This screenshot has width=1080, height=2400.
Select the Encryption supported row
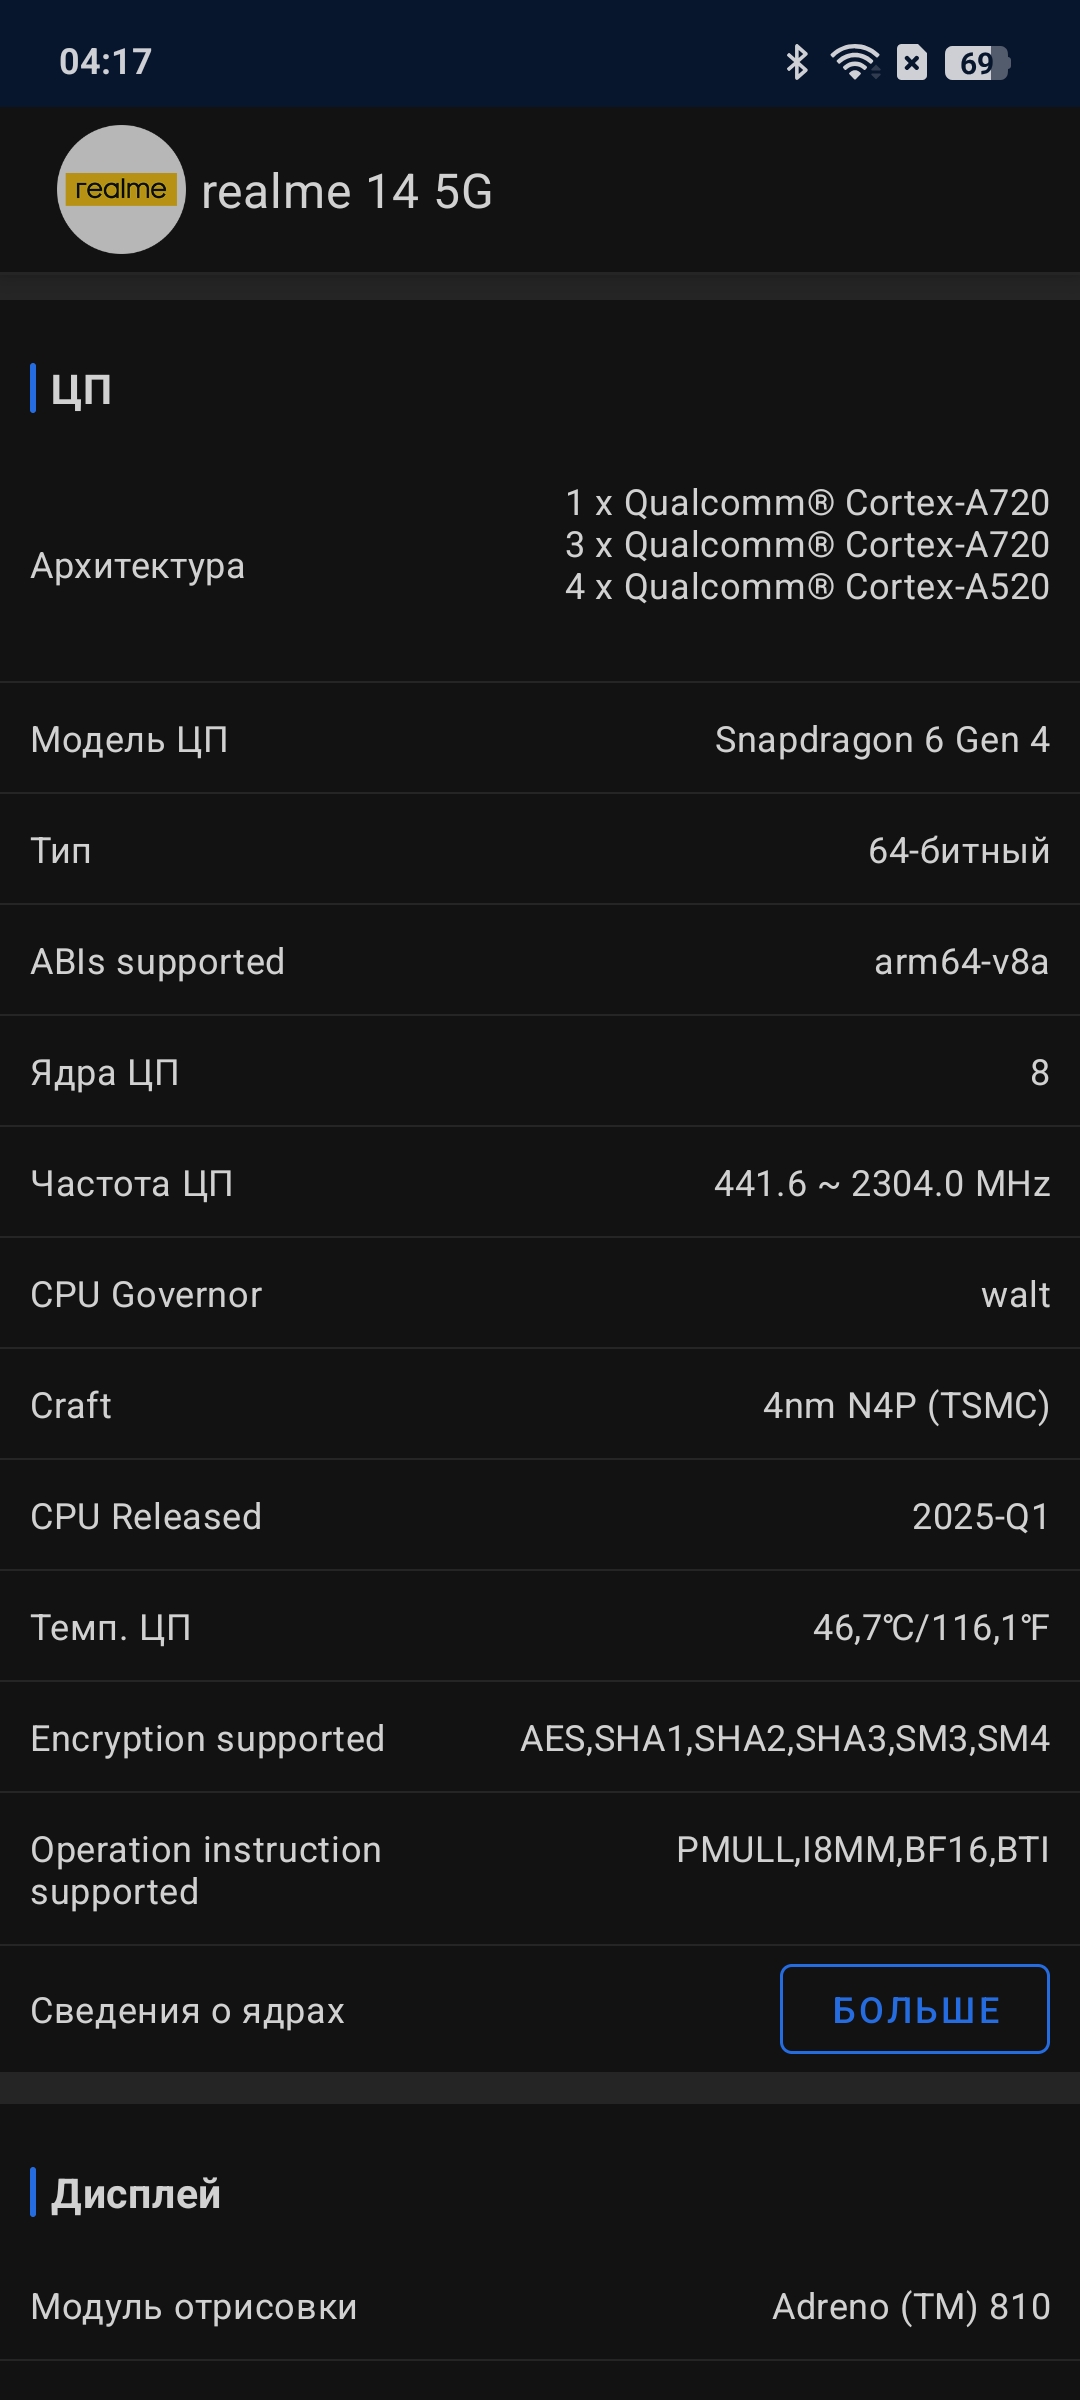(x=540, y=1738)
